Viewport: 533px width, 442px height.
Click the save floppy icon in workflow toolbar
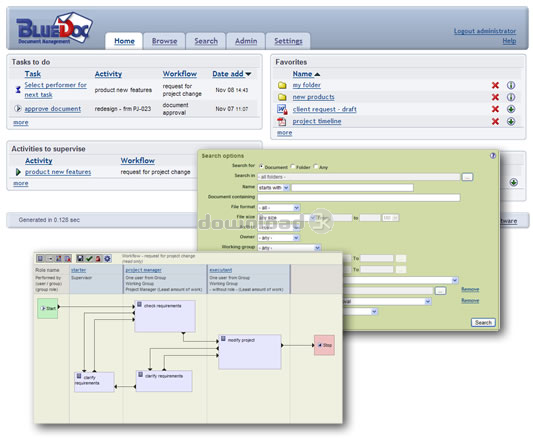tap(80, 259)
